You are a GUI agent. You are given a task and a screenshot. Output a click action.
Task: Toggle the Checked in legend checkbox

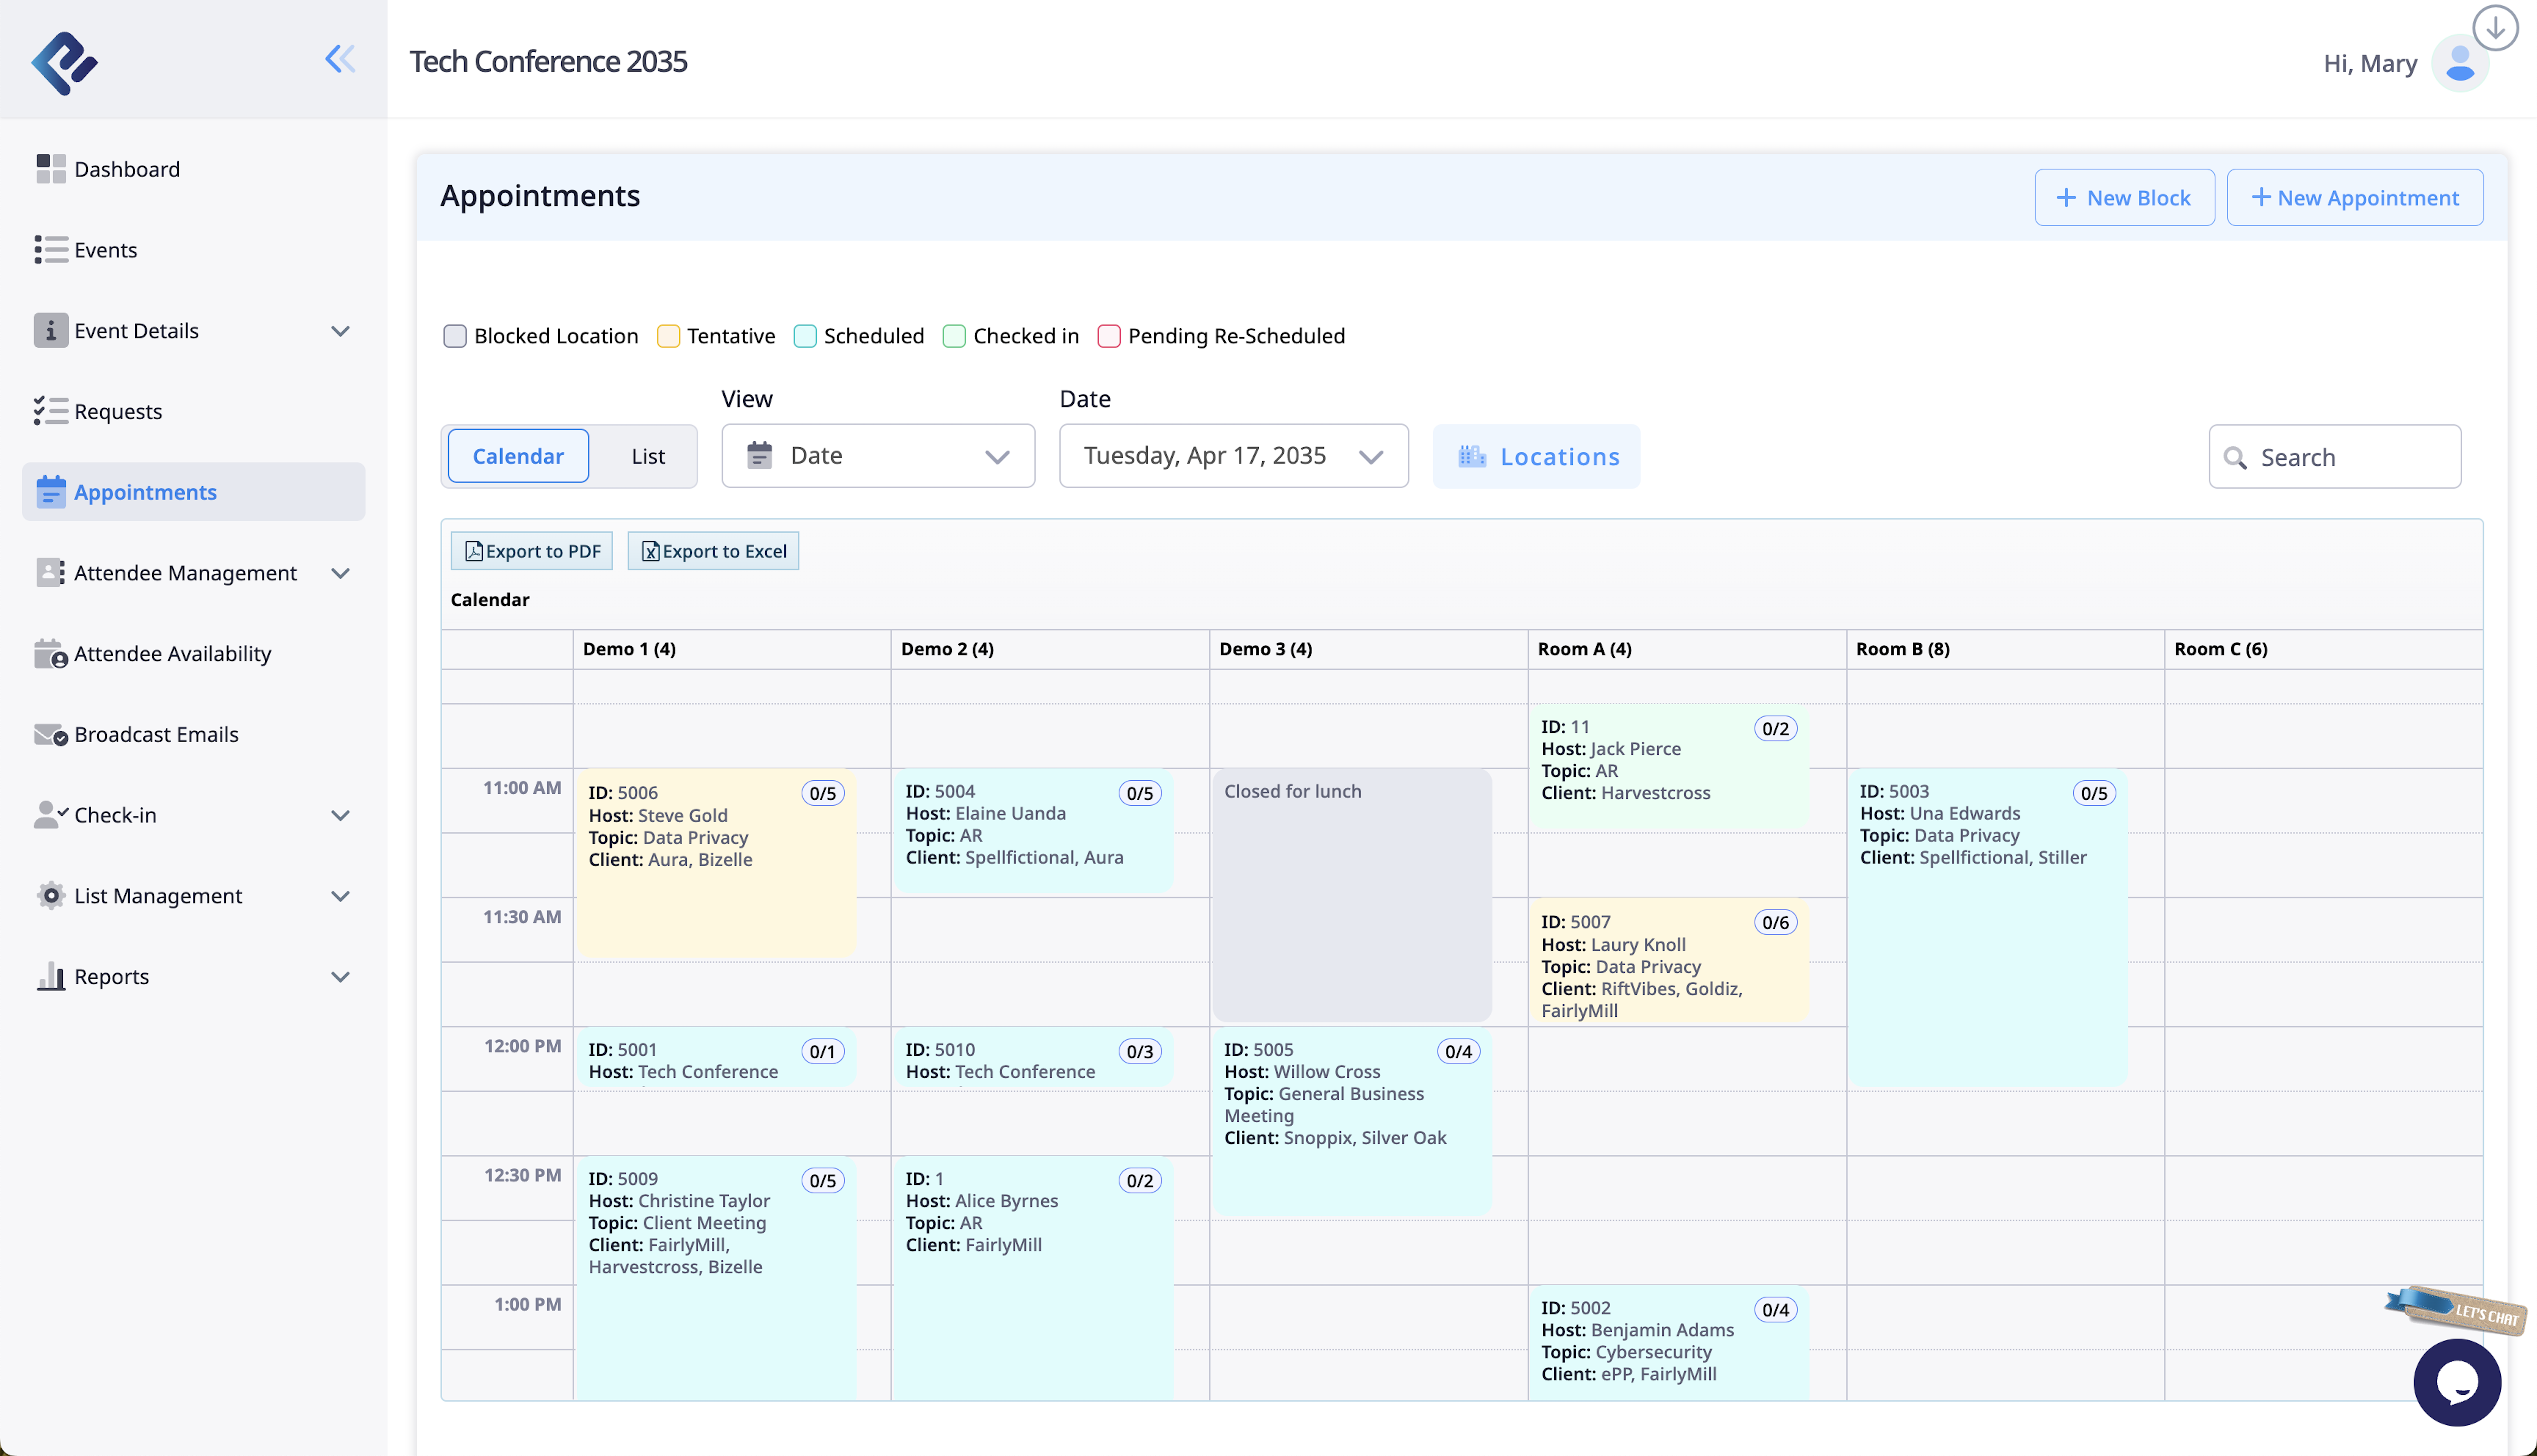(x=954, y=336)
